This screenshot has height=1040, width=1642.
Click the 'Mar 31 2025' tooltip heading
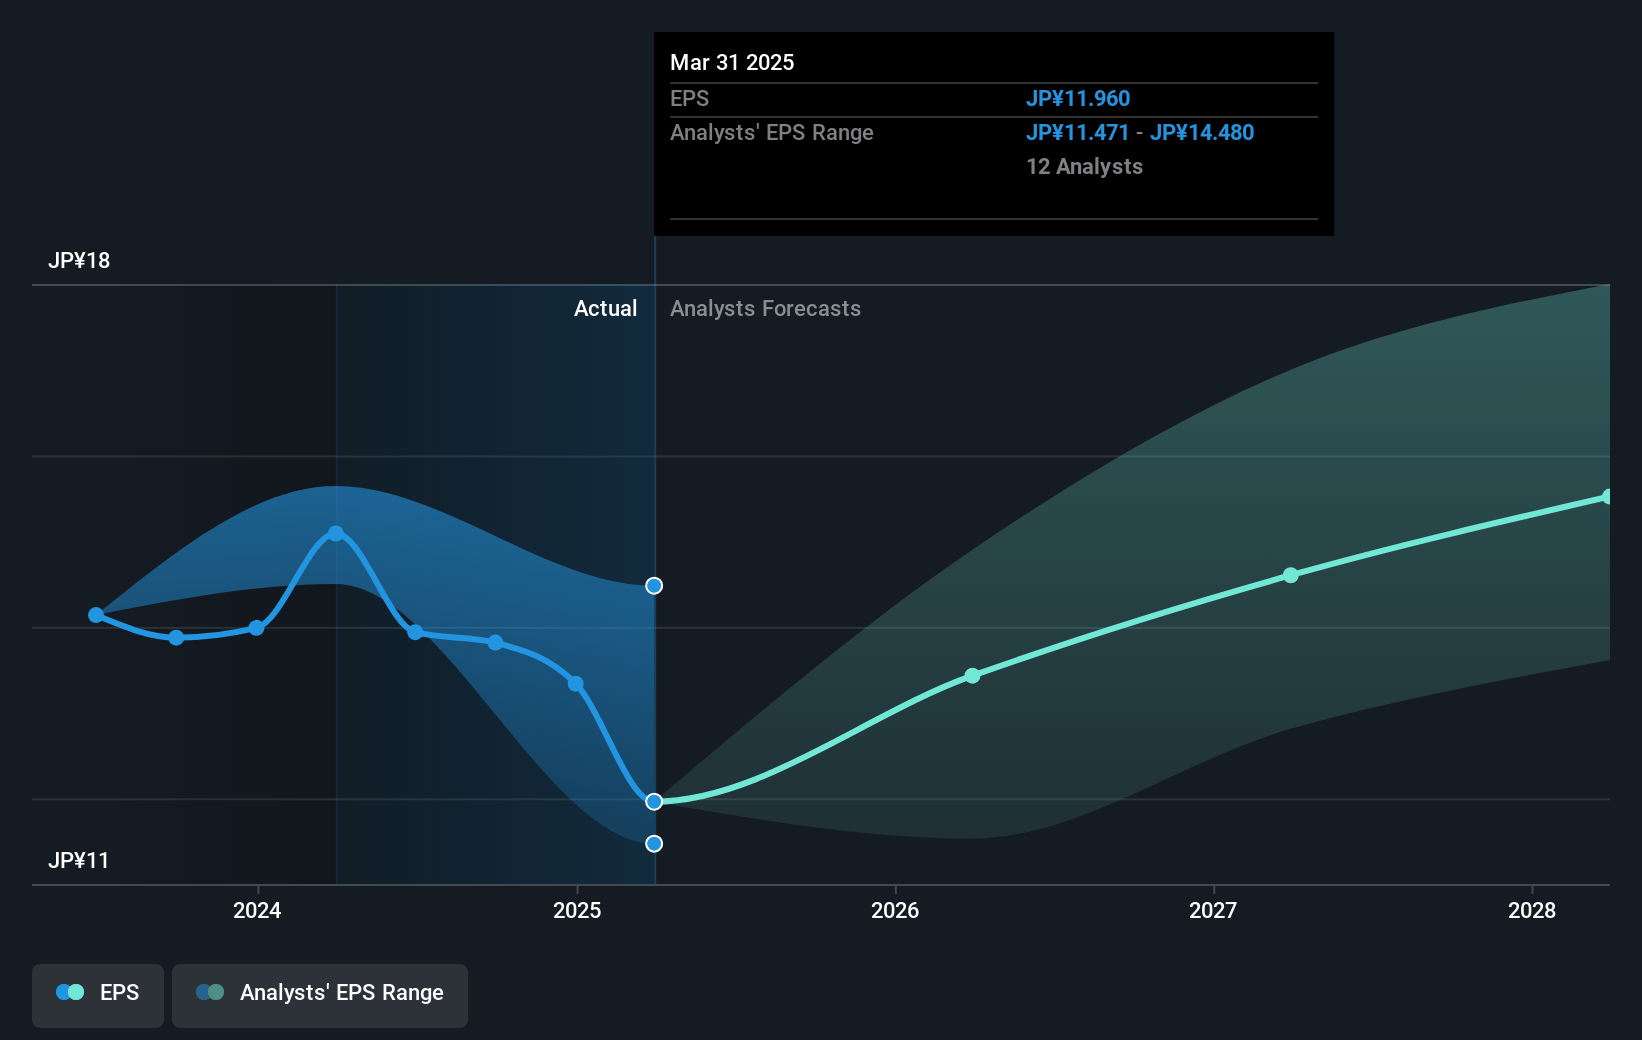(x=732, y=63)
